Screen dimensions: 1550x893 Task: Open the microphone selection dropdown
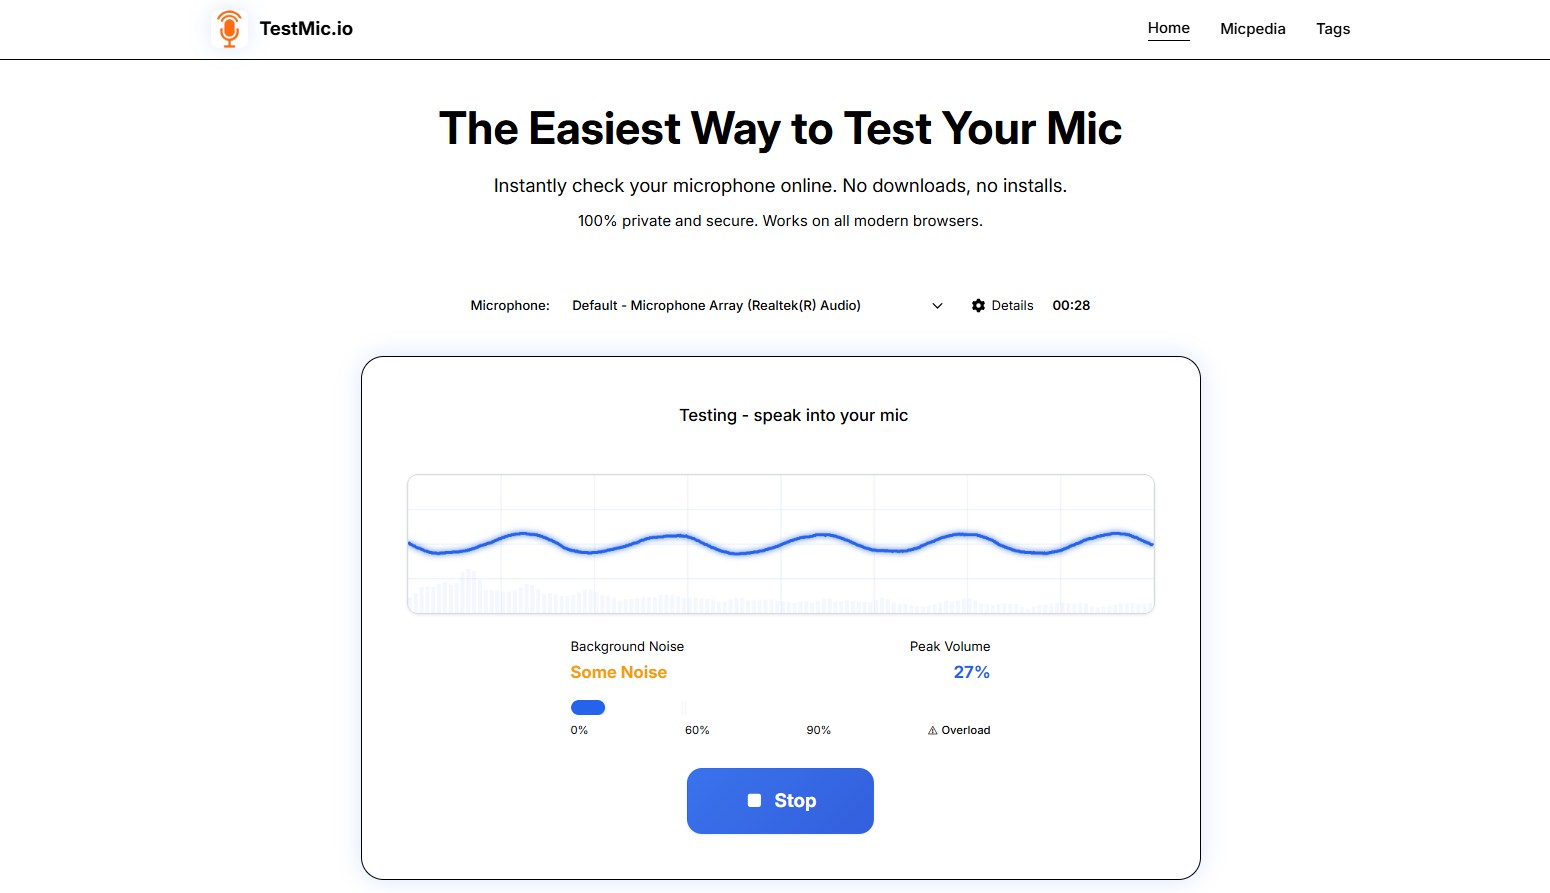coord(750,305)
